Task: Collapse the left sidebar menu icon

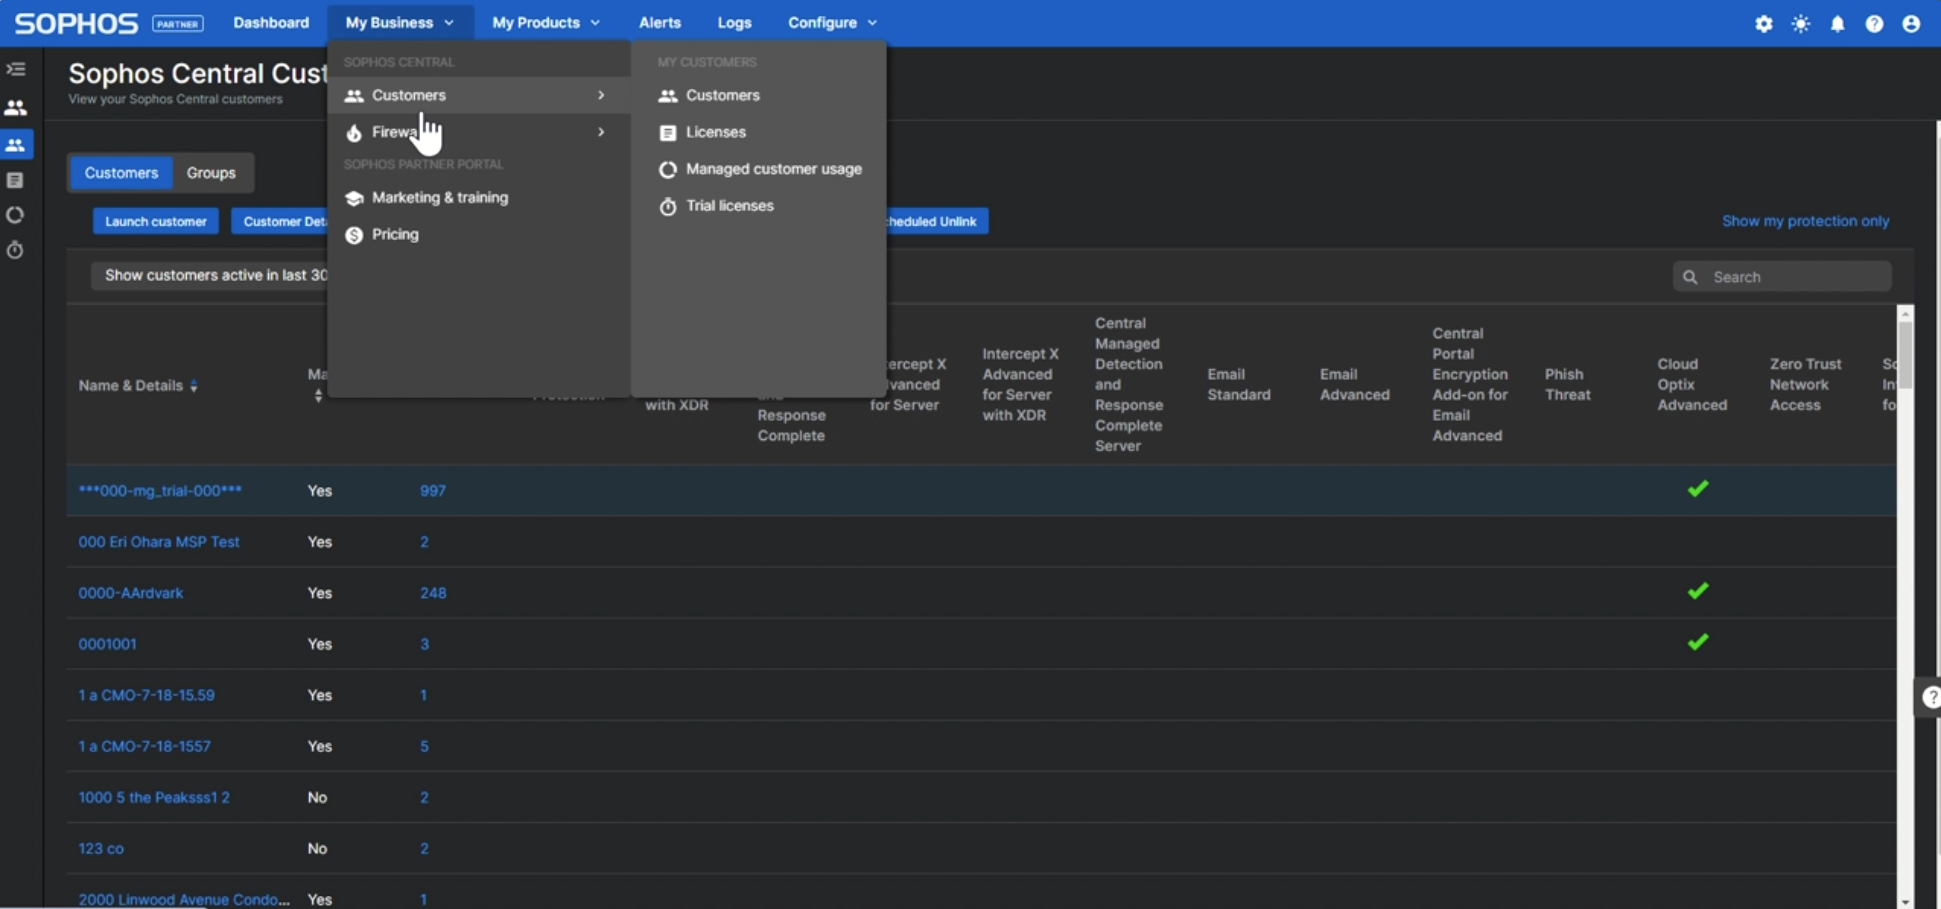Action: point(16,69)
